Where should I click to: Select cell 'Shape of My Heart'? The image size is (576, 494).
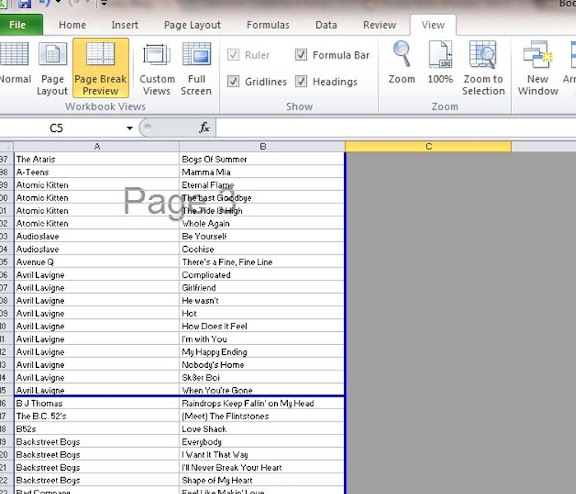[x=262, y=480]
